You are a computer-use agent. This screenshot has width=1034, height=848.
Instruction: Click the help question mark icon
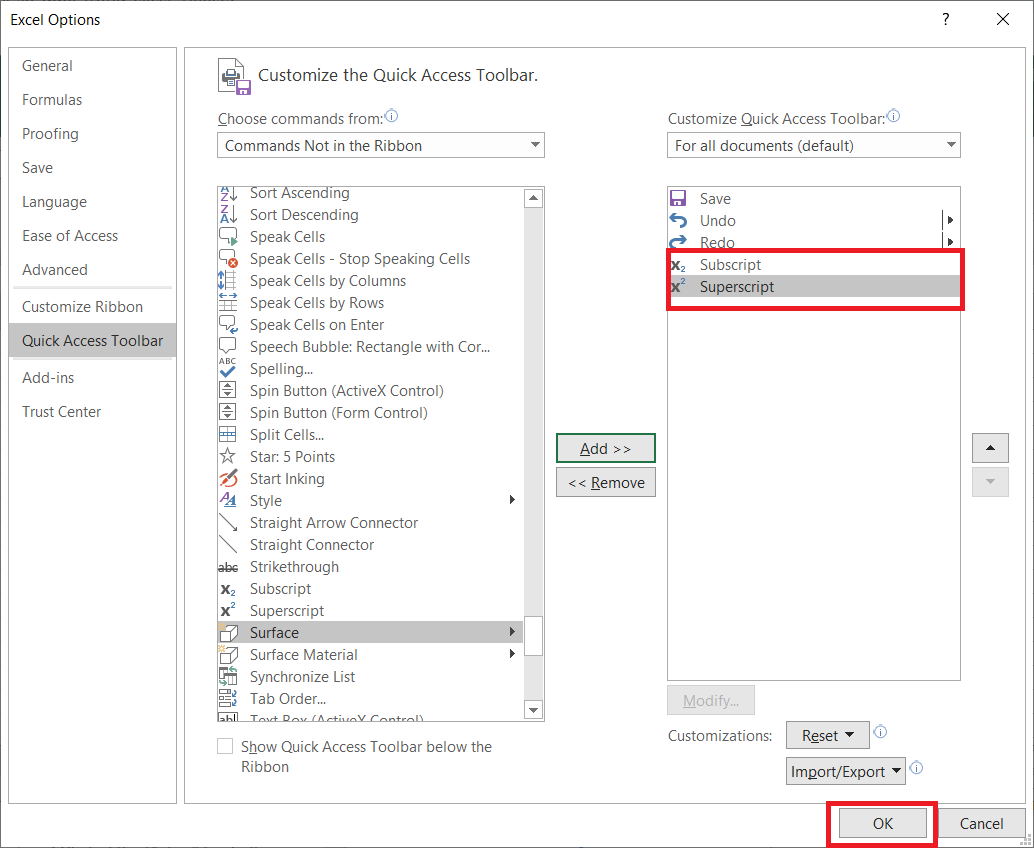946,19
